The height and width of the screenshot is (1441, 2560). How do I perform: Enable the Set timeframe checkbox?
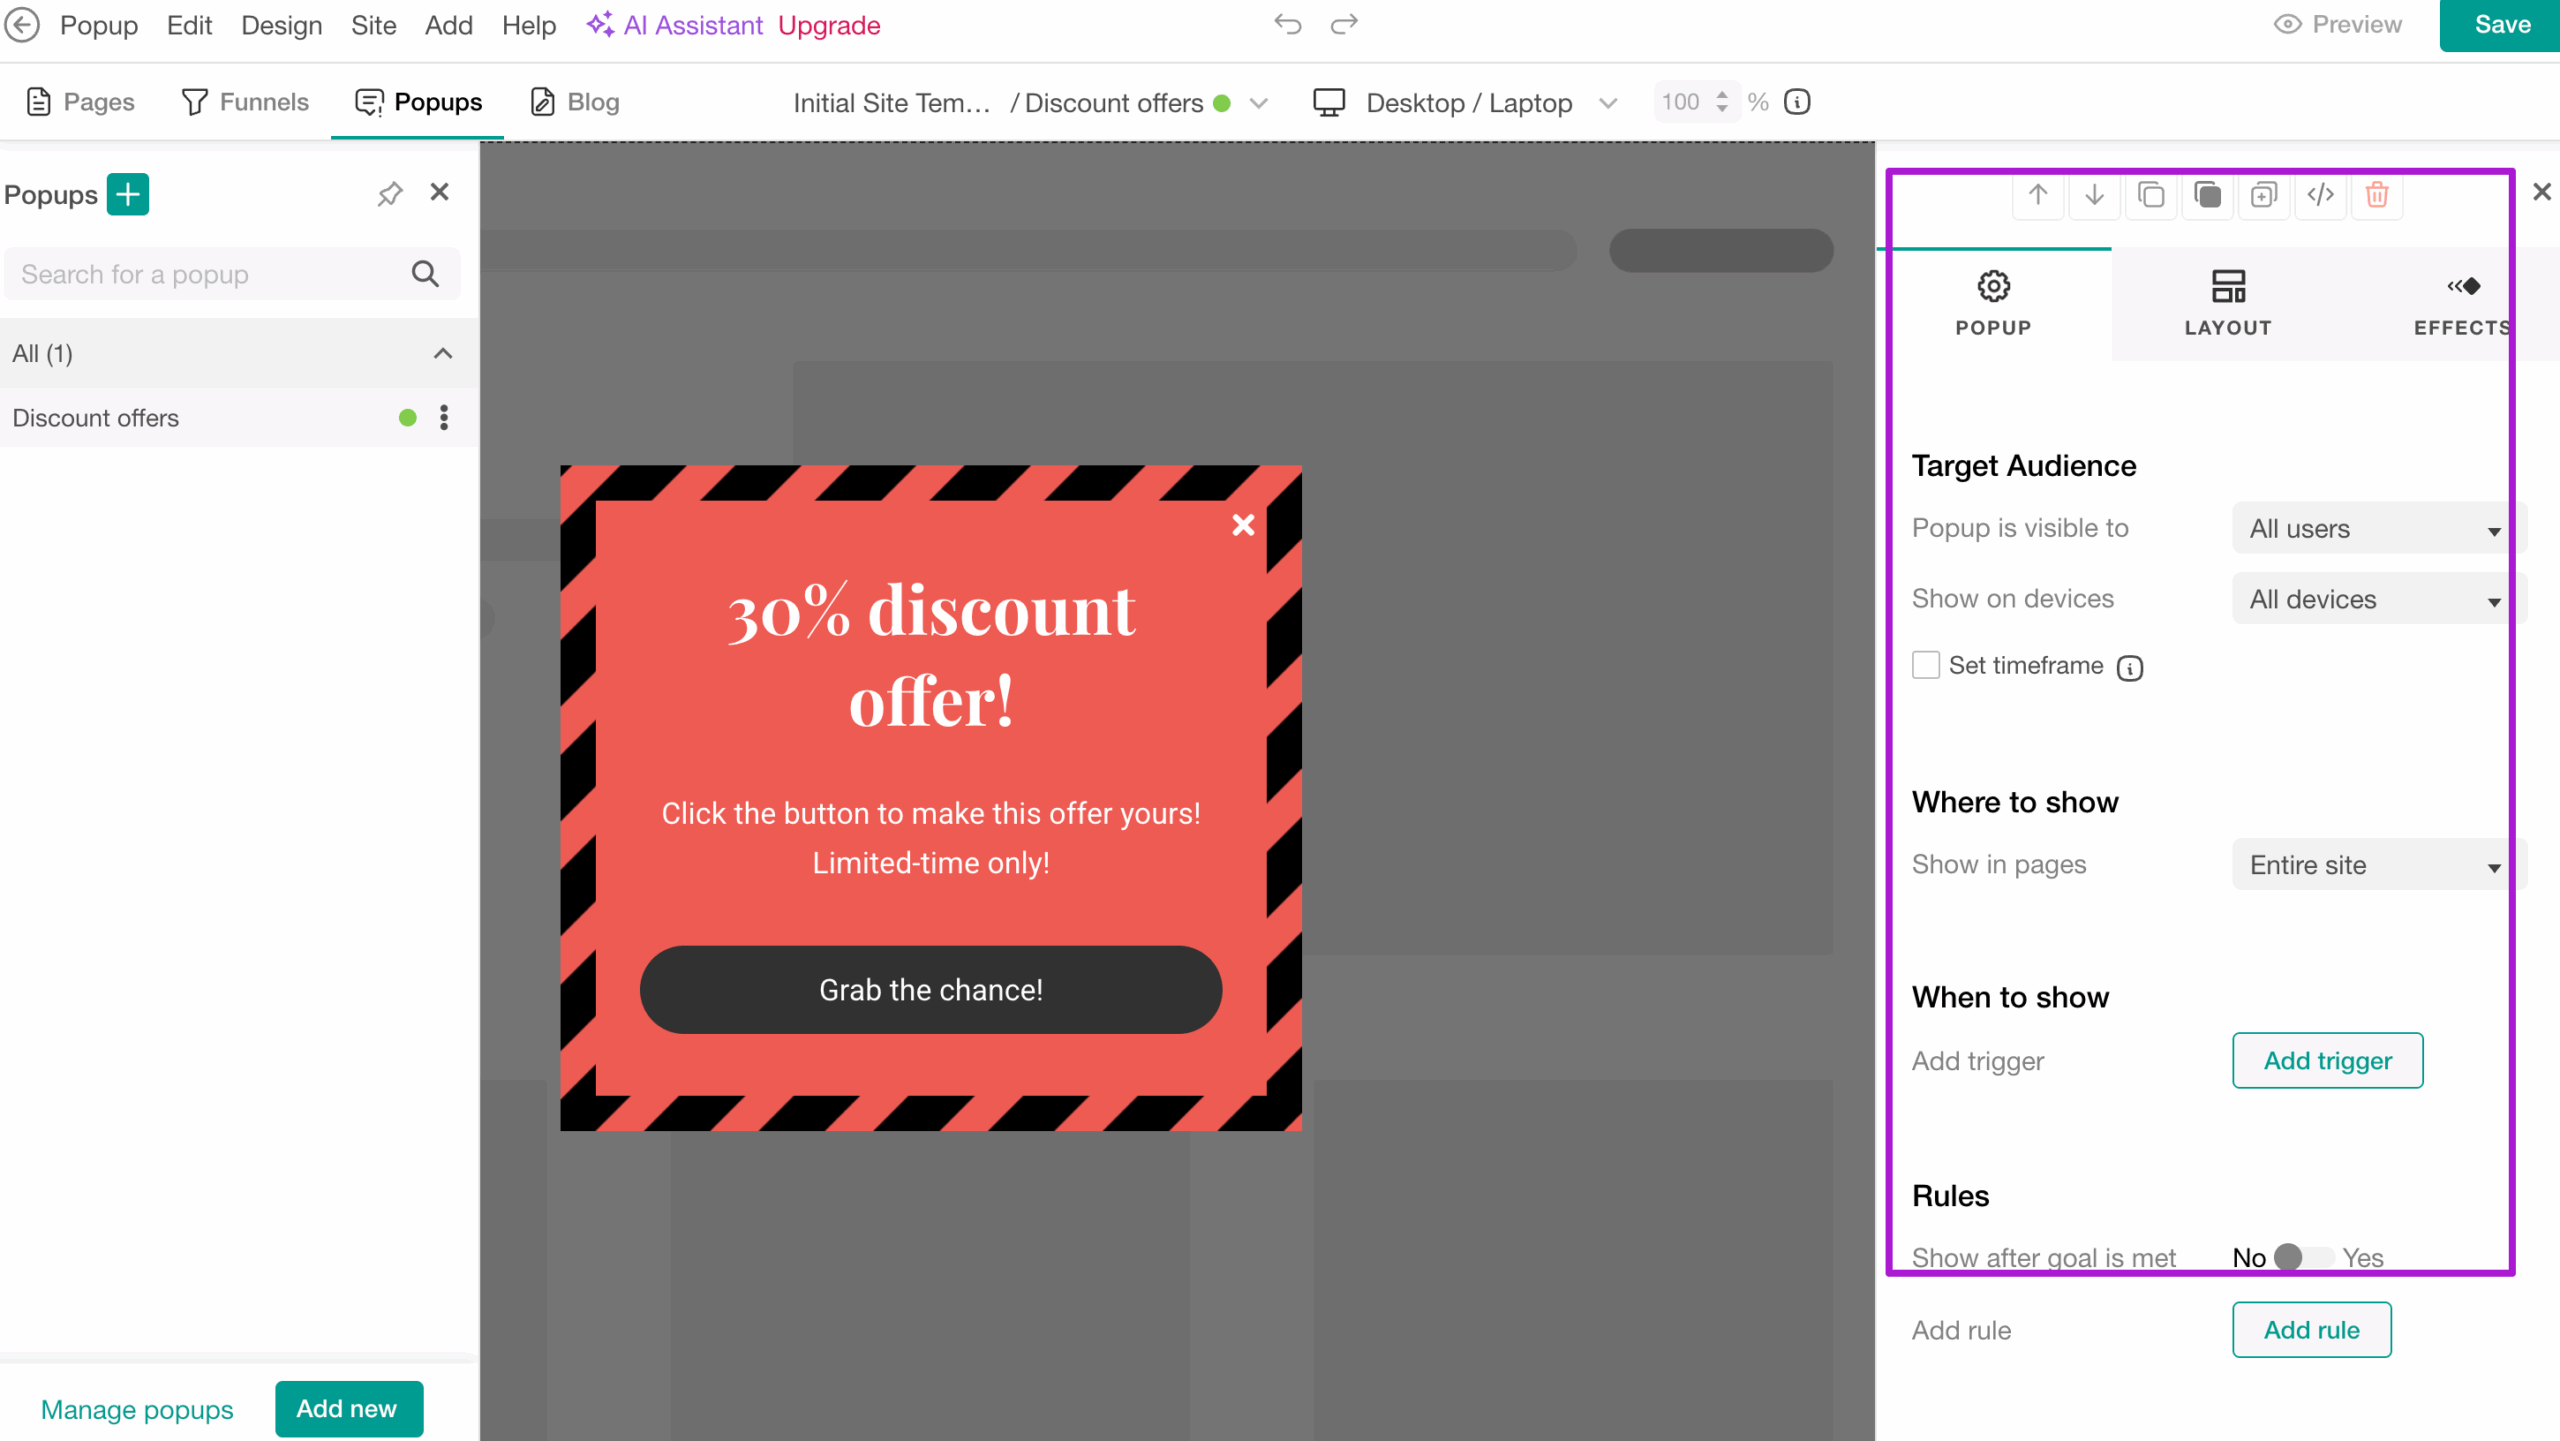coord(1925,665)
